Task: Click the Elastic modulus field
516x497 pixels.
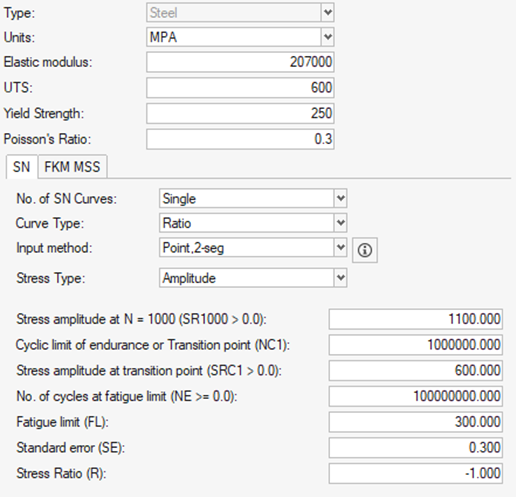Action: [x=240, y=62]
